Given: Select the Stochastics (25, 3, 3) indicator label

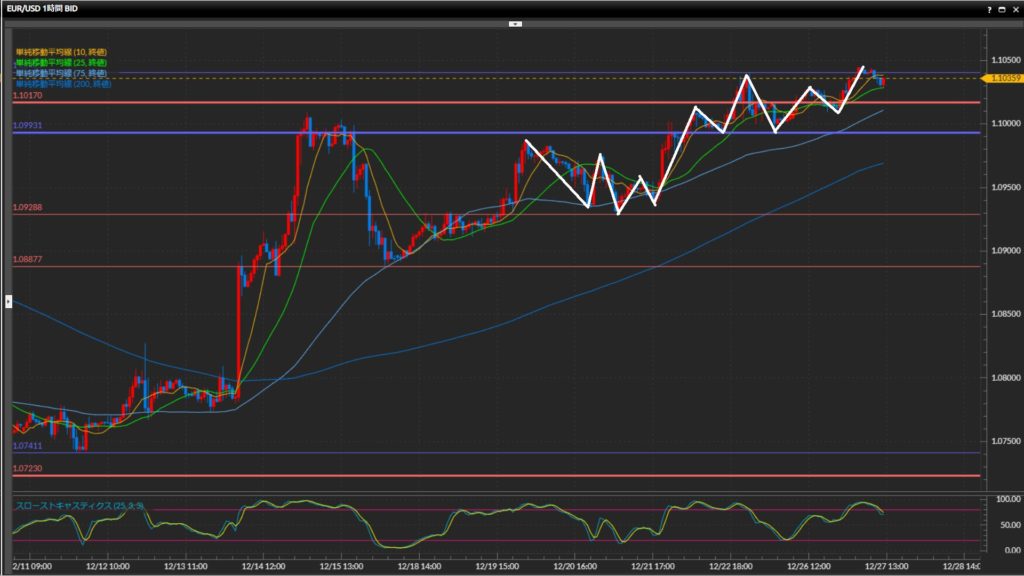Looking at the screenshot, I should point(80,506).
